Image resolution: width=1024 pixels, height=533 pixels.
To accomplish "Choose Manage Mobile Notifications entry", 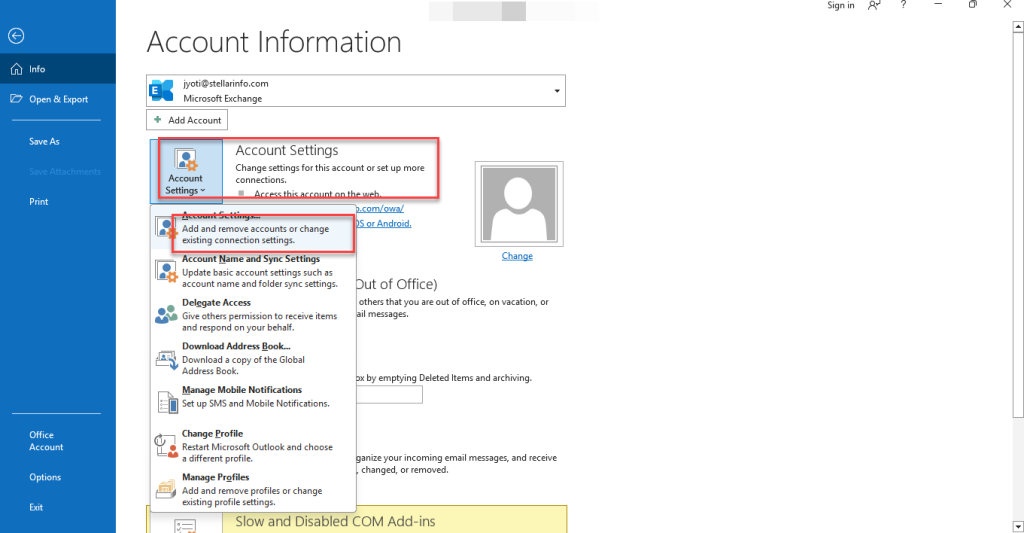I will coord(253,400).
